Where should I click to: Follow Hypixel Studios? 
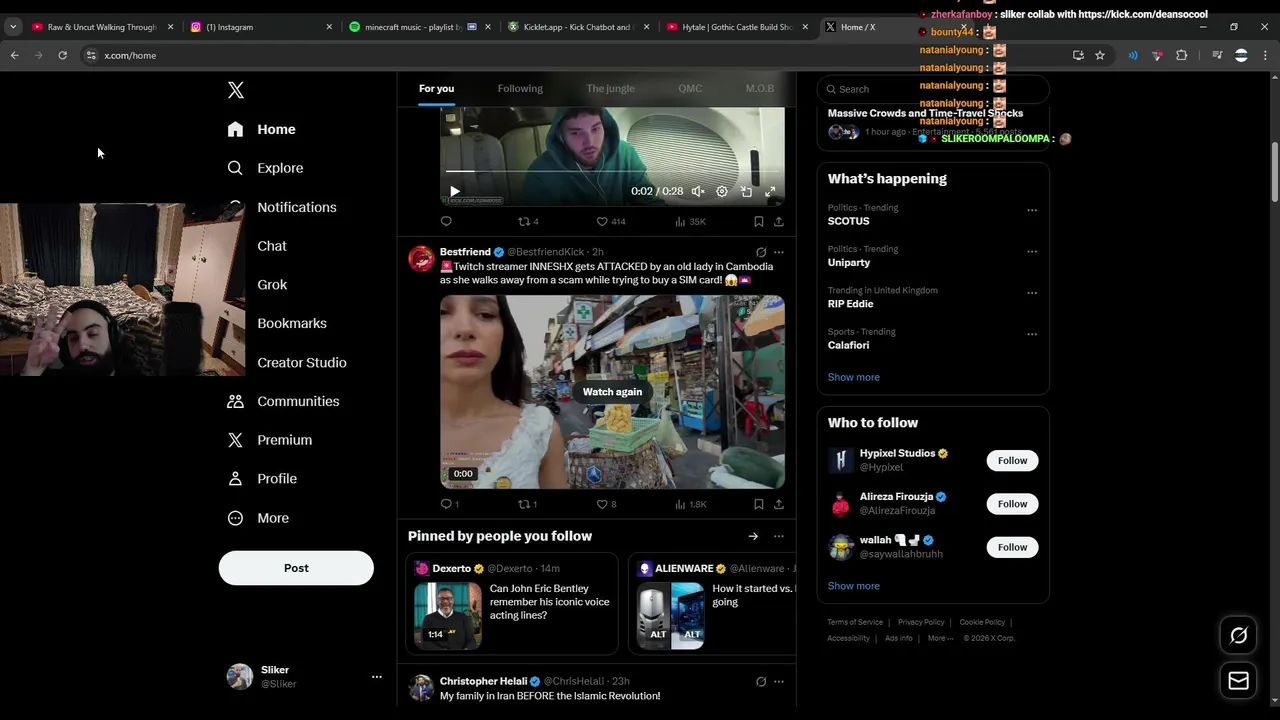(1012, 460)
